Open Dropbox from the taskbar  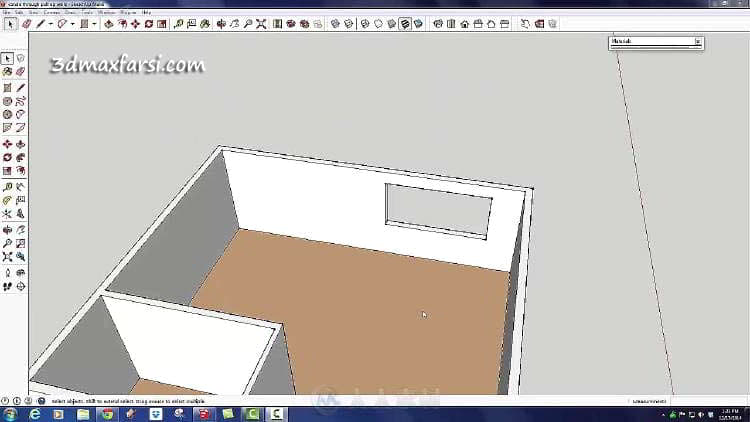click(156, 414)
